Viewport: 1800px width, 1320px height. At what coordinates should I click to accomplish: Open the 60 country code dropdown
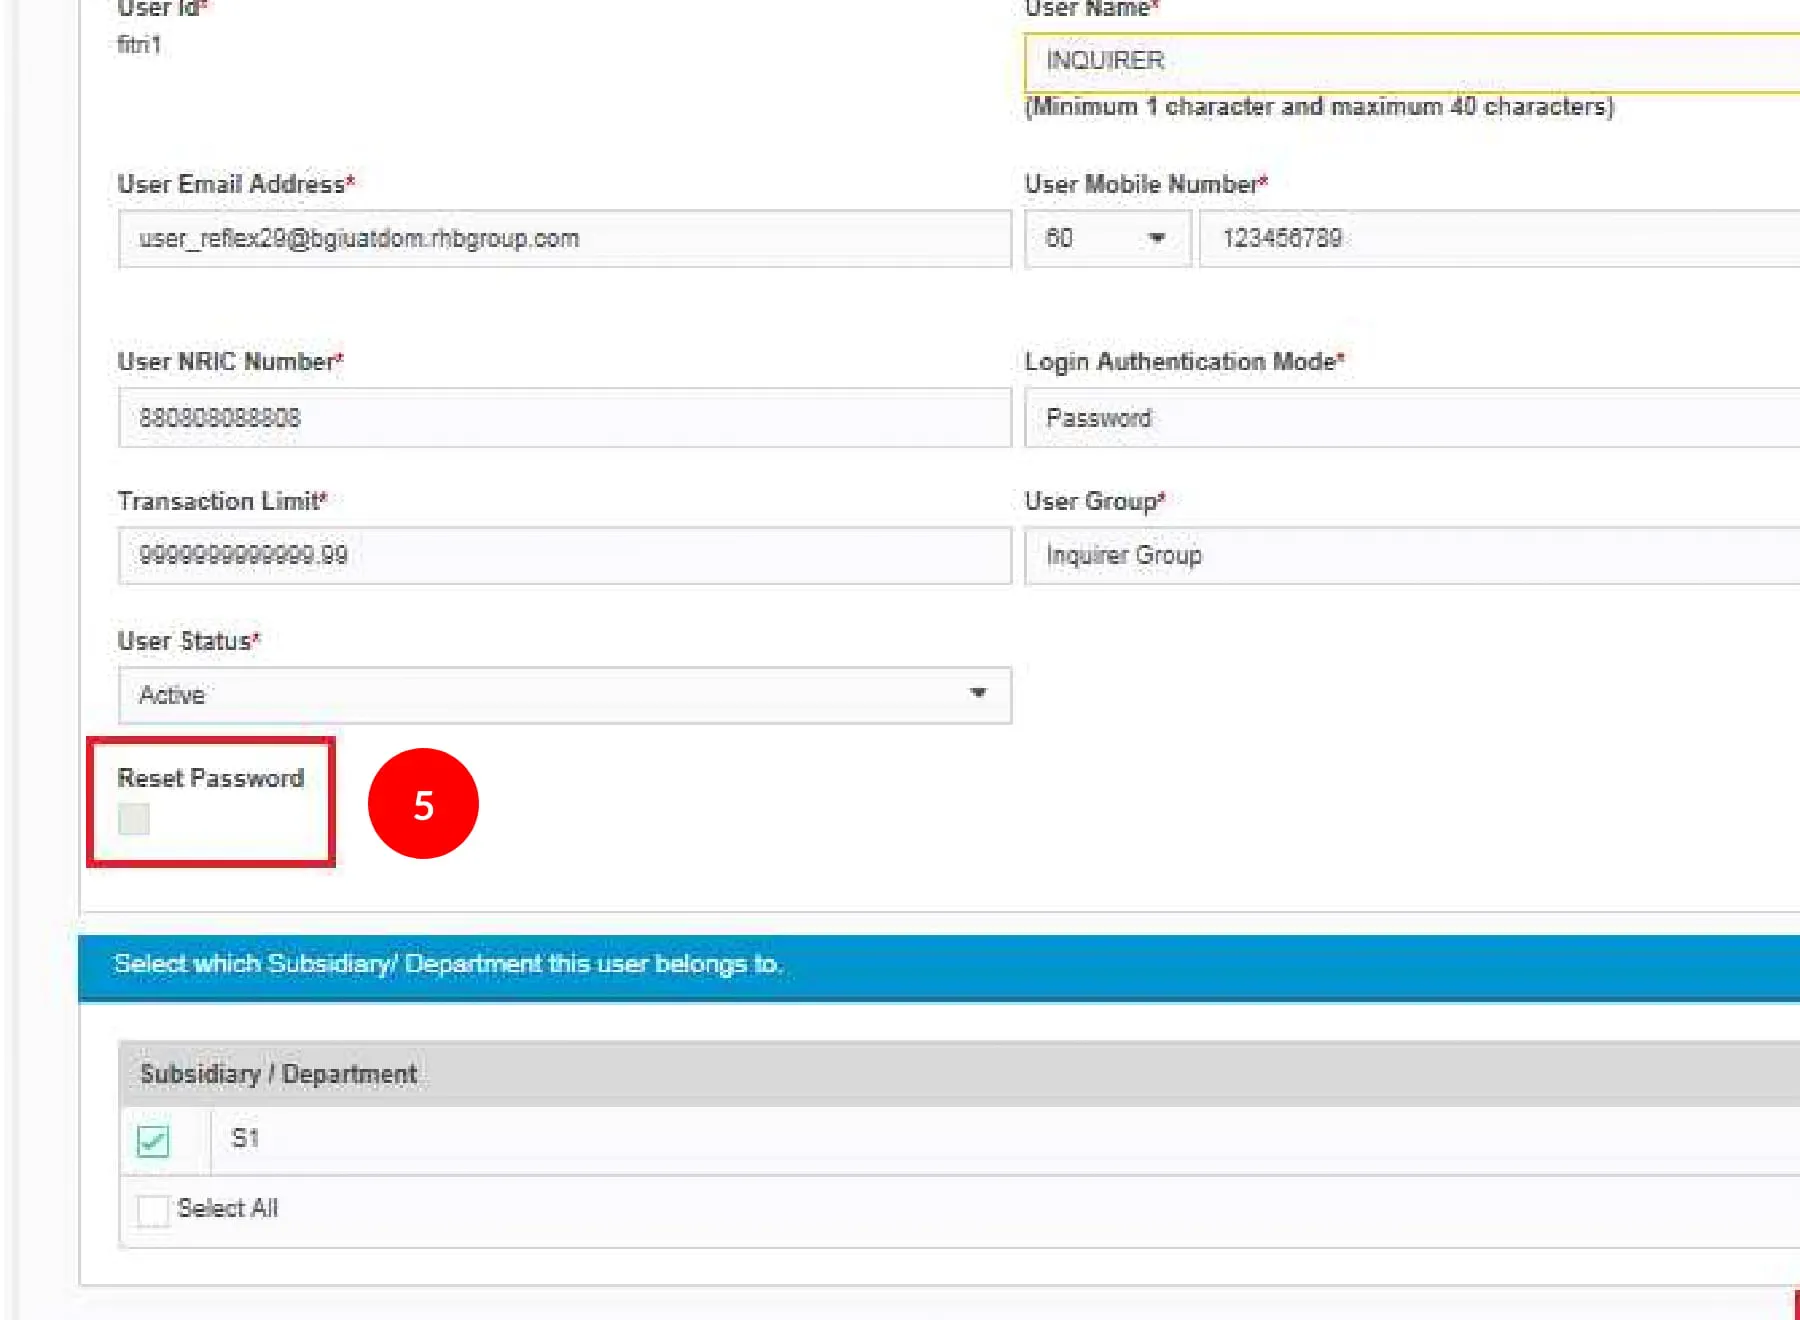[x=1107, y=239]
